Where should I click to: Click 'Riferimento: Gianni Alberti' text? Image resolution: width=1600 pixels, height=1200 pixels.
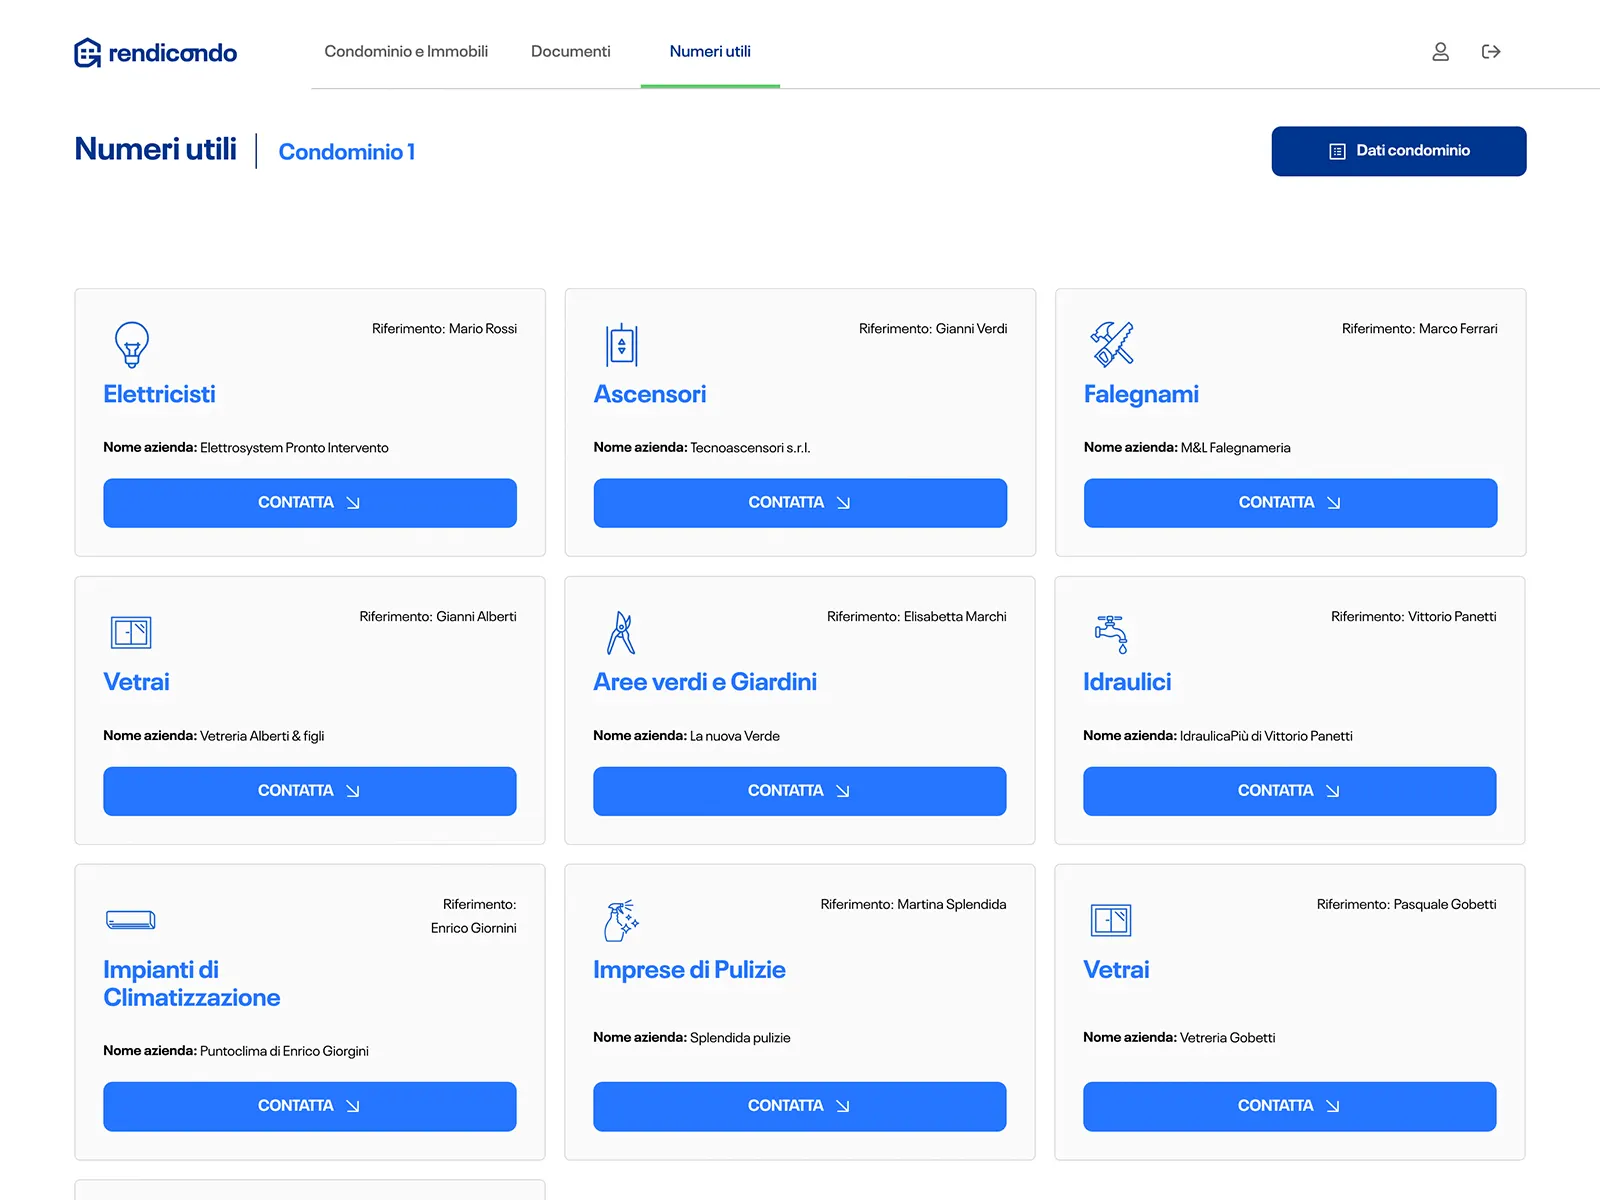(438, 617)
